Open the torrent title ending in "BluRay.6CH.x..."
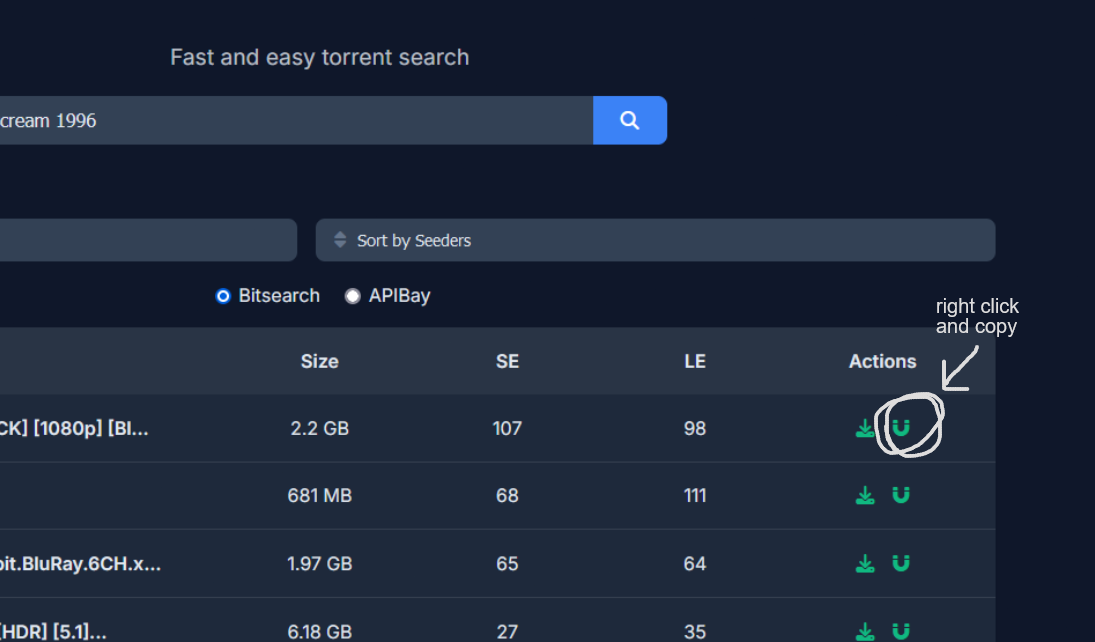The image size is (1095, 642). click(80, 564)
